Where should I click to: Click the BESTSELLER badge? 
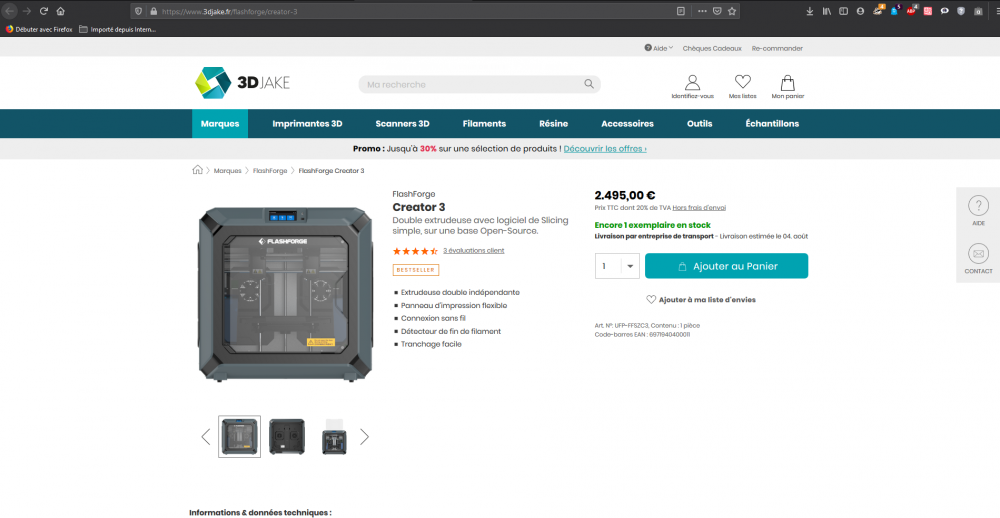[x=416, y=270]
